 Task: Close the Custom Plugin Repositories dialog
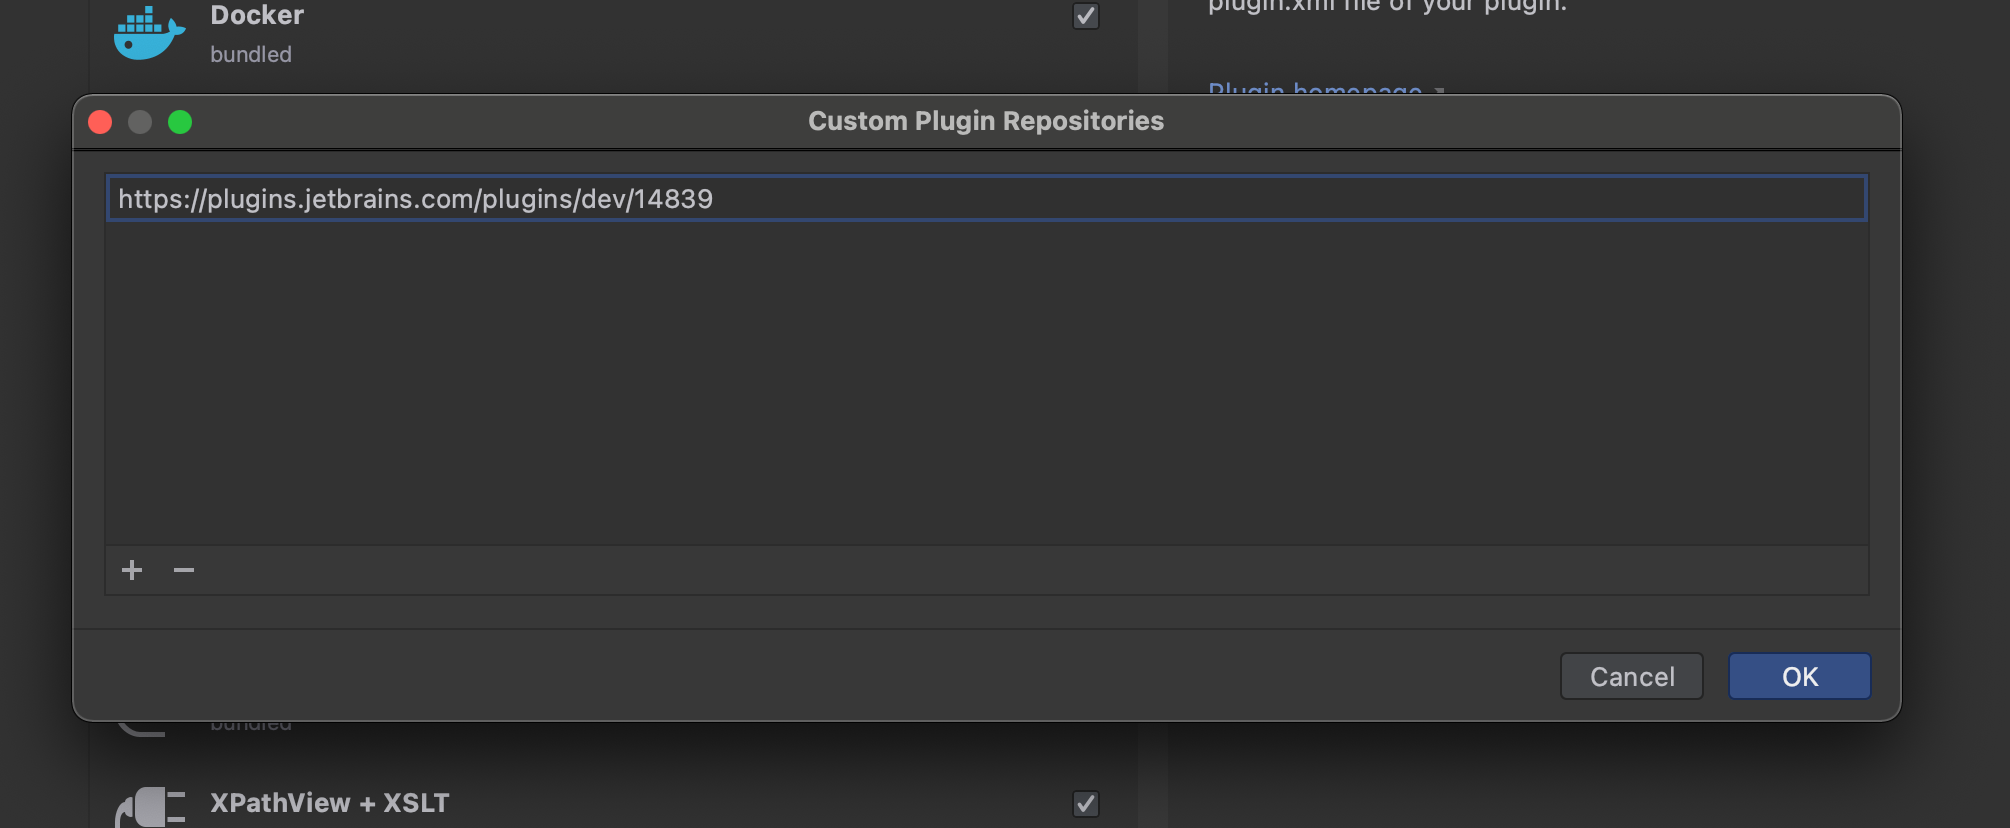[x=100, y=122]
